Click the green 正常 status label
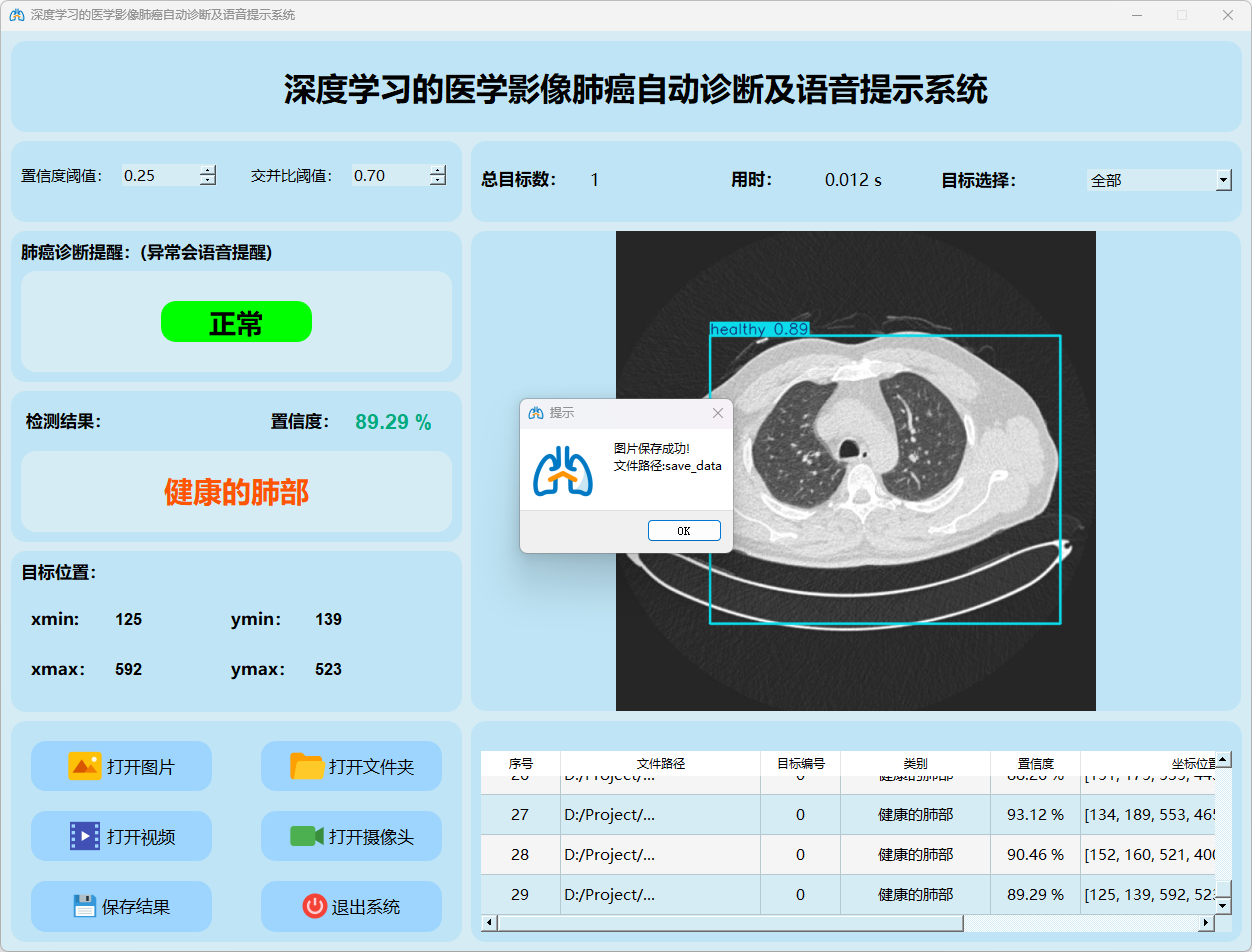 click(x=236, y=322)
